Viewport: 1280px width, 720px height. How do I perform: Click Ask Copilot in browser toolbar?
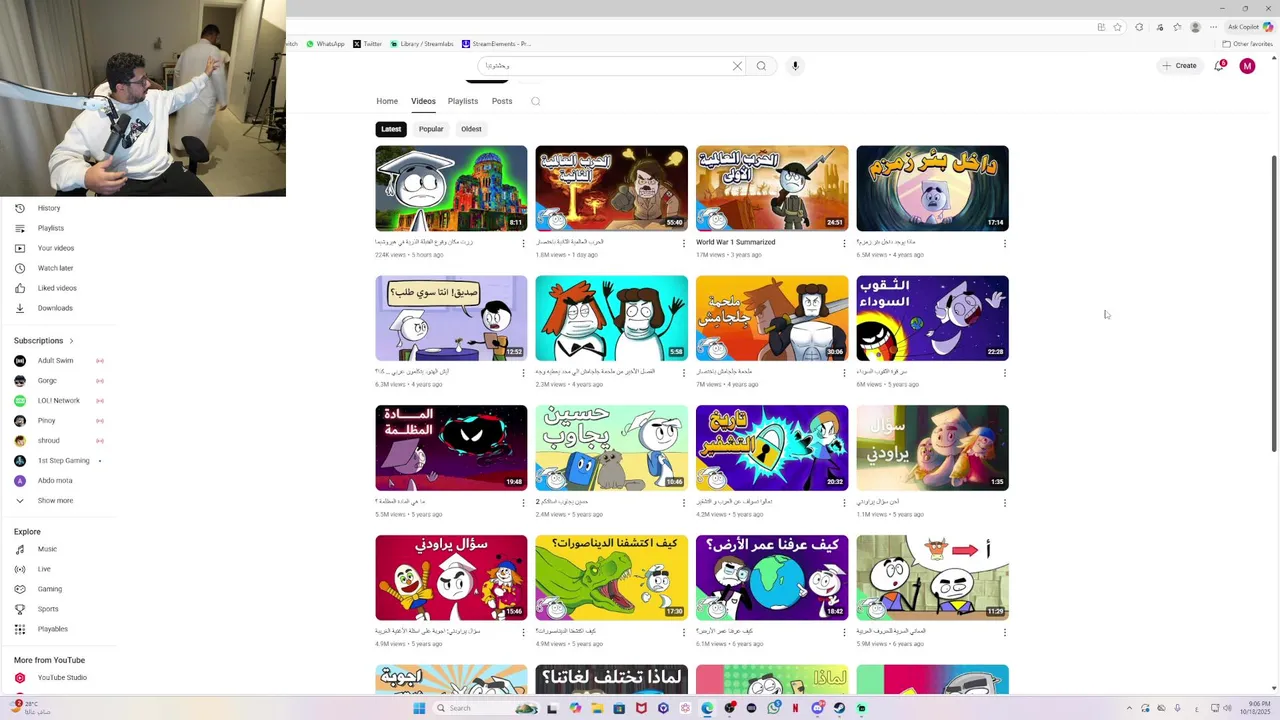[x=1250, y=27]
